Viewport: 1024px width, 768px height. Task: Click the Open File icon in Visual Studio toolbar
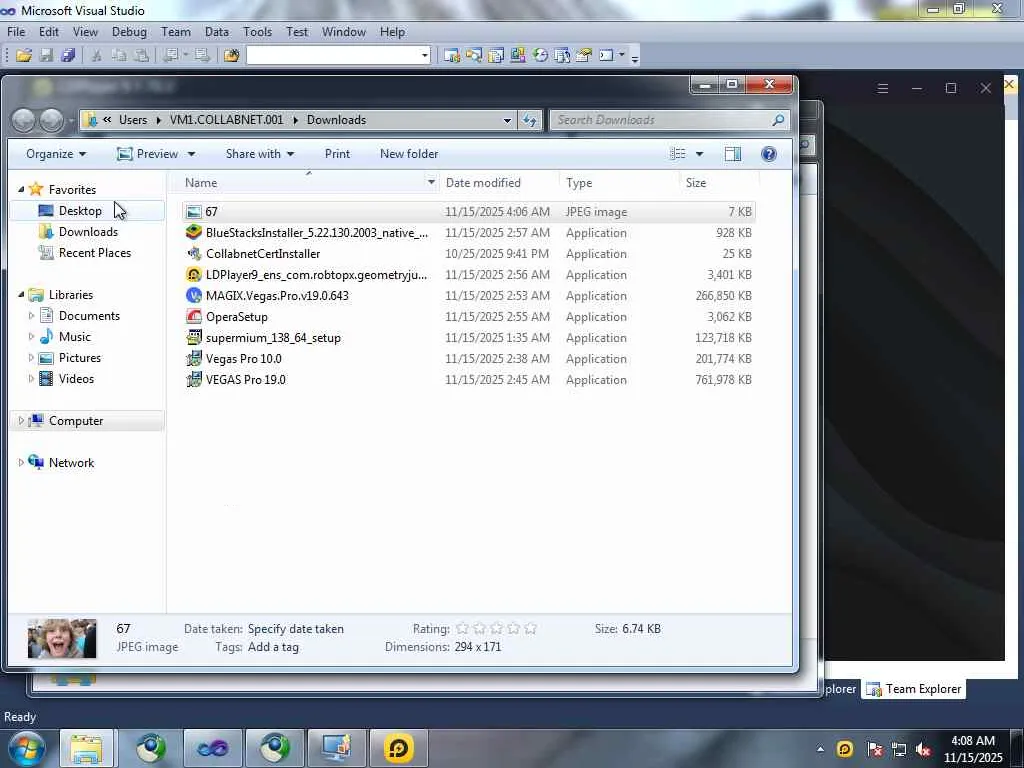pyautogui.click(x=24, y=56)
